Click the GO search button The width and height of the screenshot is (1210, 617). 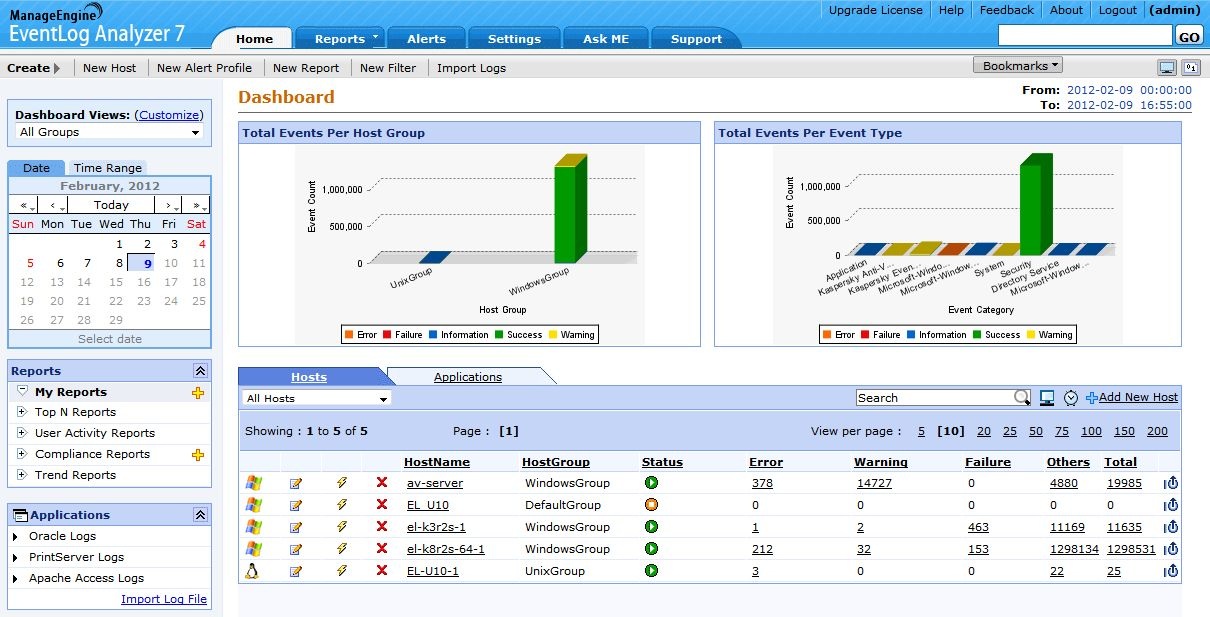click(1188, 36)
